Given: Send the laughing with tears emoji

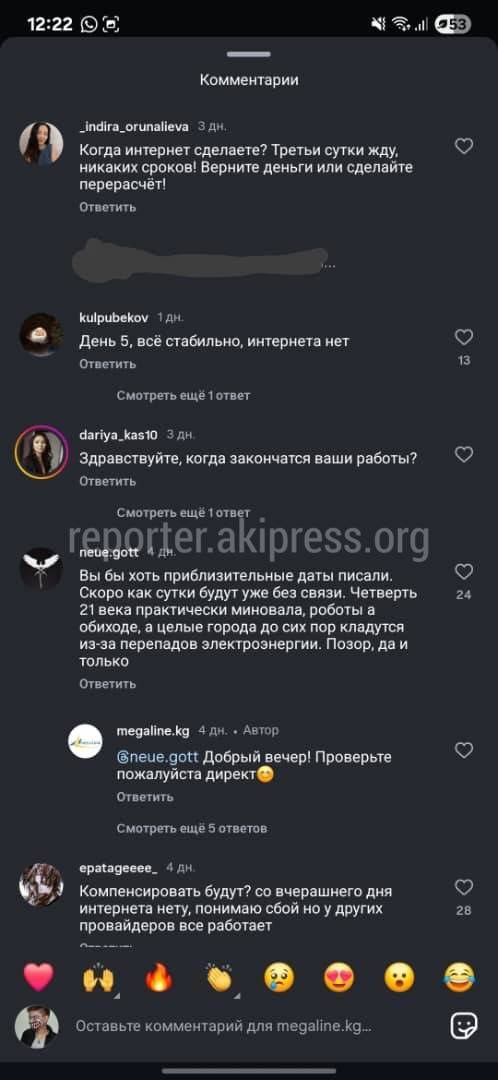Looking at the screenshot, I should (459, 977).
